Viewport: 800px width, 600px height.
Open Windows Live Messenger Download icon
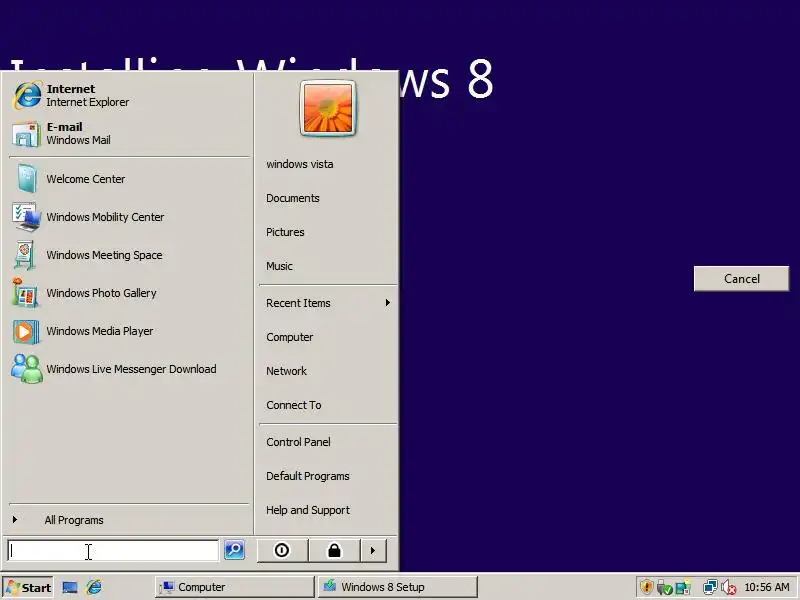27,369
